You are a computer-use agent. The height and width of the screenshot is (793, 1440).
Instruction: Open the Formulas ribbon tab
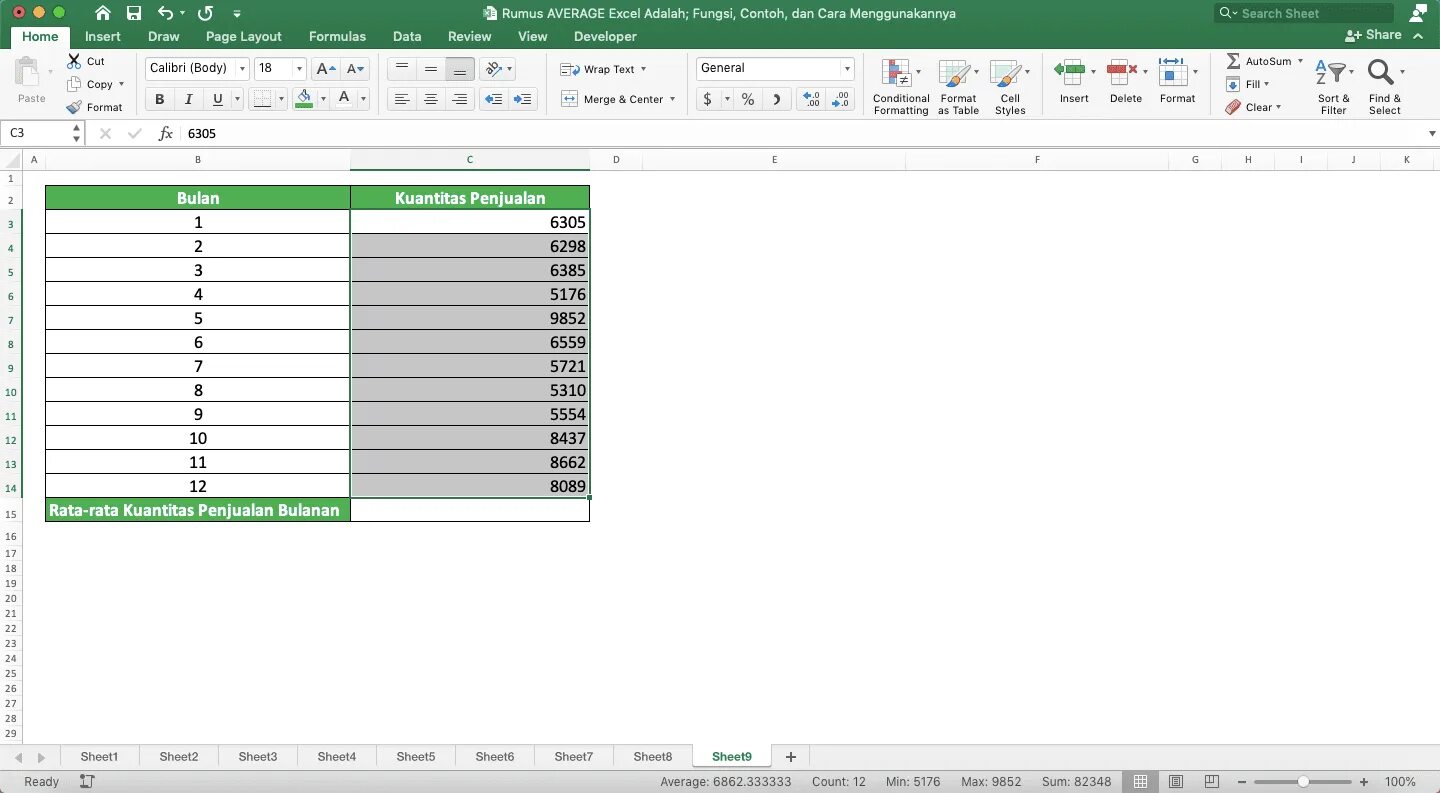pos(337,36)
